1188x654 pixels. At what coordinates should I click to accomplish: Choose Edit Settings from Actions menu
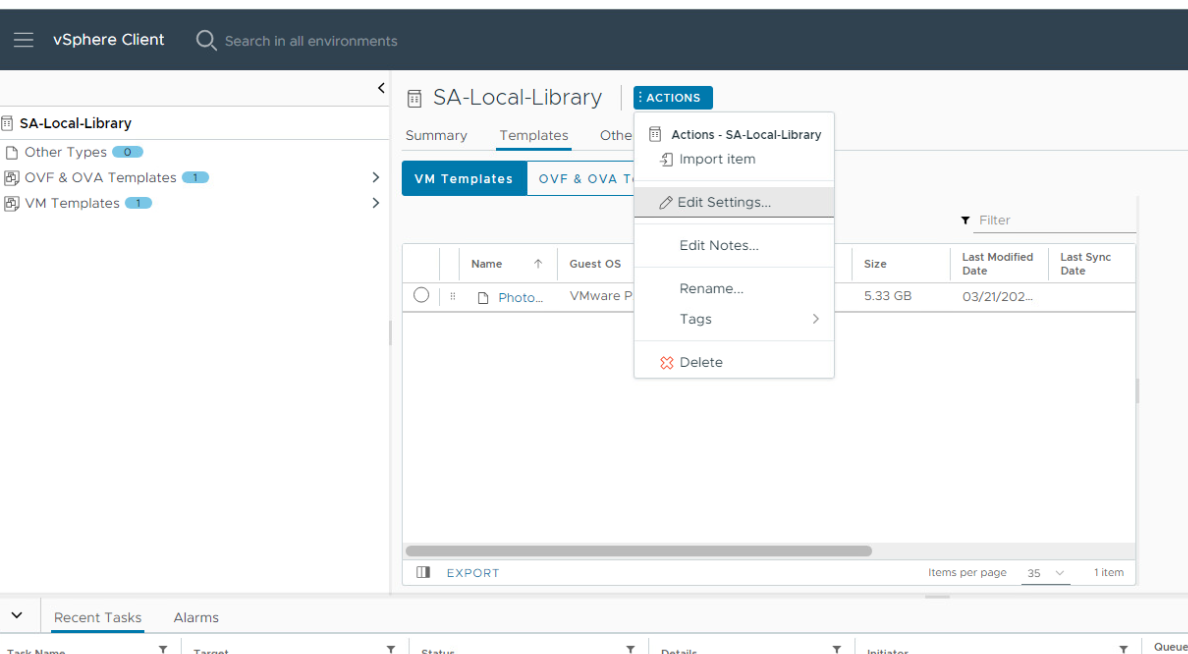click(733, 202)
